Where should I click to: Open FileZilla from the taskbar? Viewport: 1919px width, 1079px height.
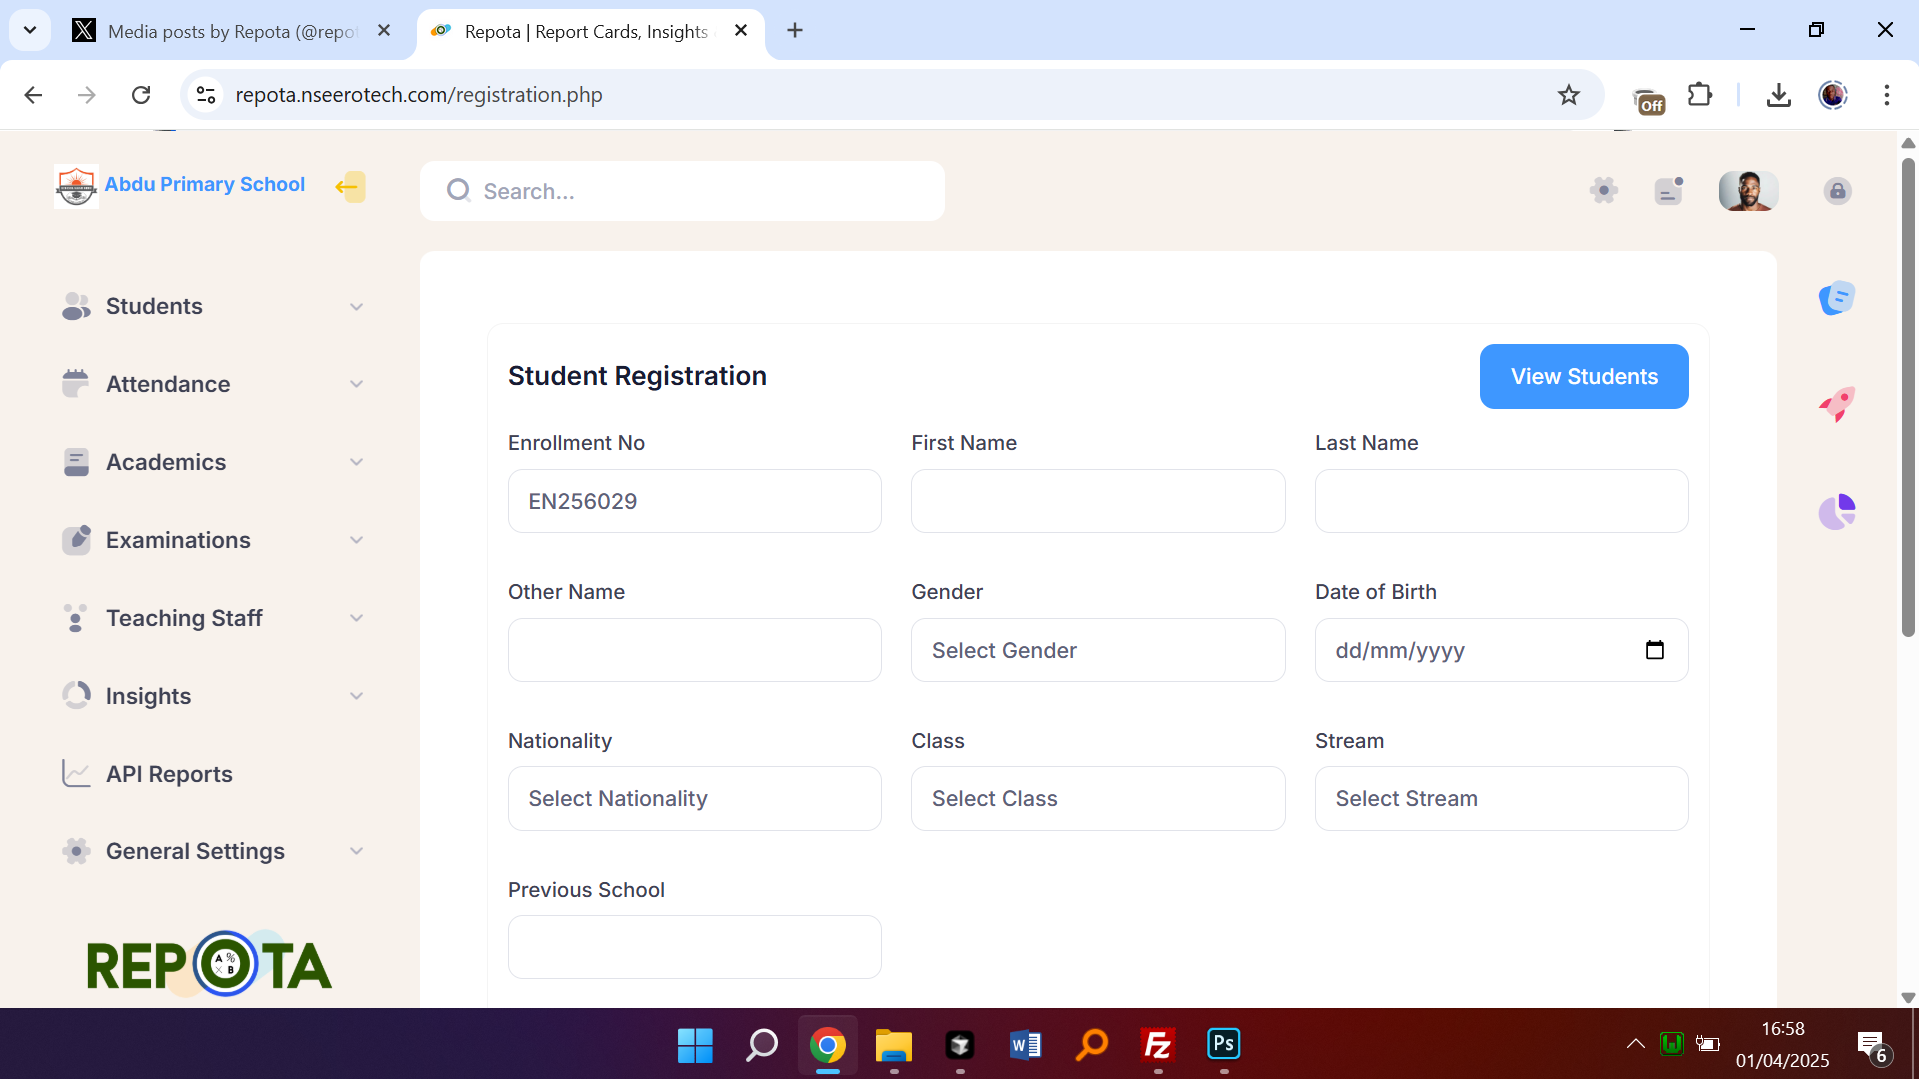pyautogui.click(x=1157, y=1045)
